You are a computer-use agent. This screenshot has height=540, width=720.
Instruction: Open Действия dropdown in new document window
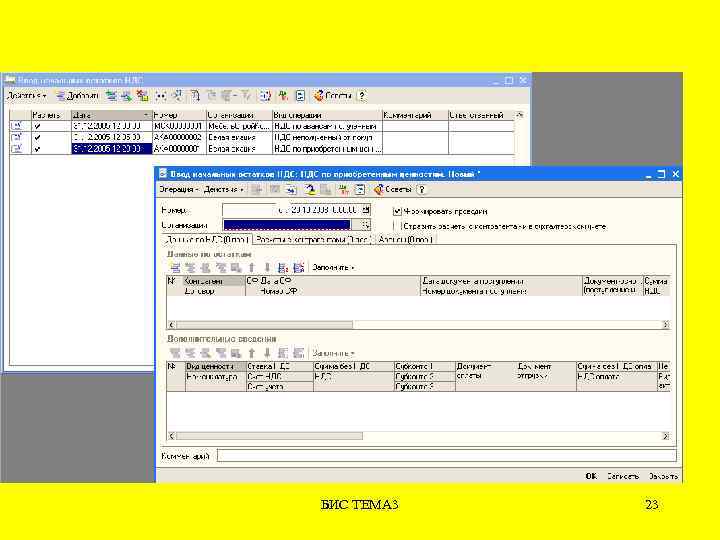[224, 190]
